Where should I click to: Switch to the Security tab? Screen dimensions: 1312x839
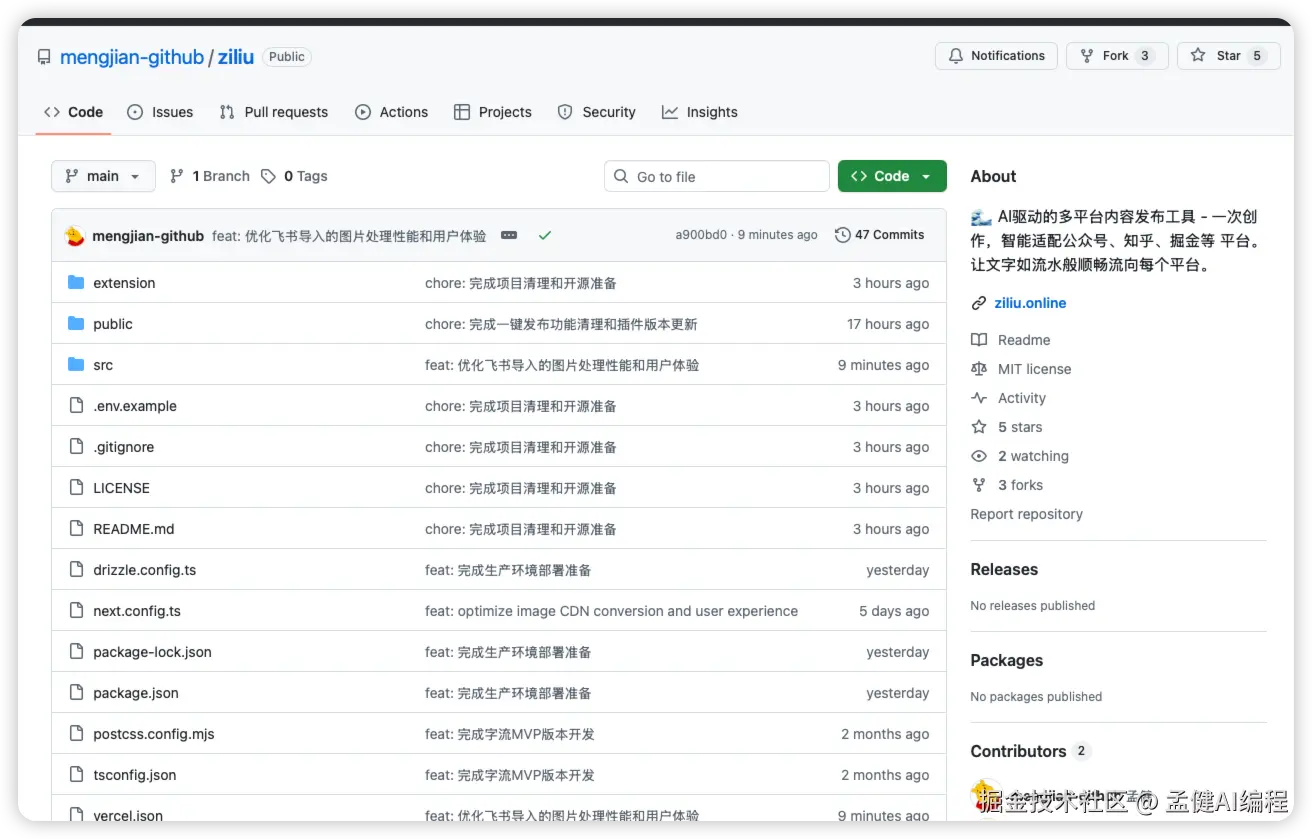click(x=596, y=112)
